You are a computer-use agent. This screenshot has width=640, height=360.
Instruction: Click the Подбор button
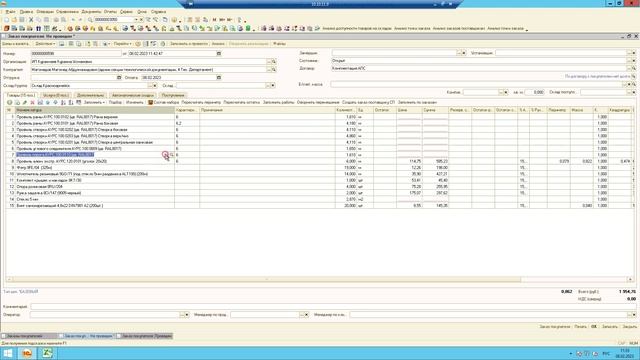pos(116,102)
